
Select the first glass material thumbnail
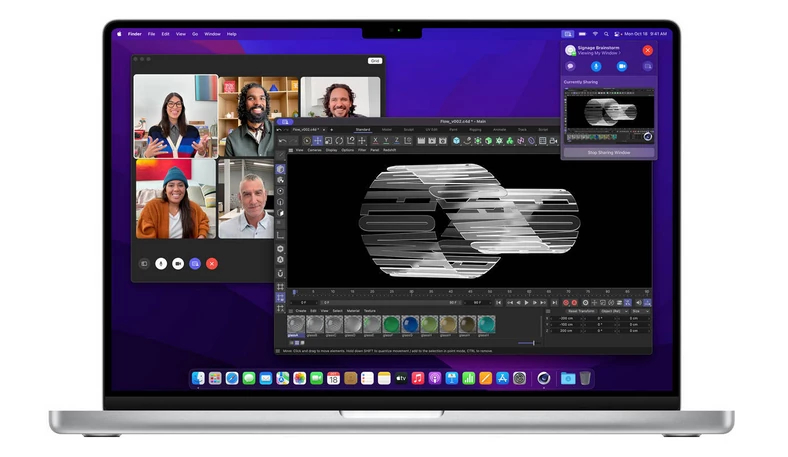(296, 324)
